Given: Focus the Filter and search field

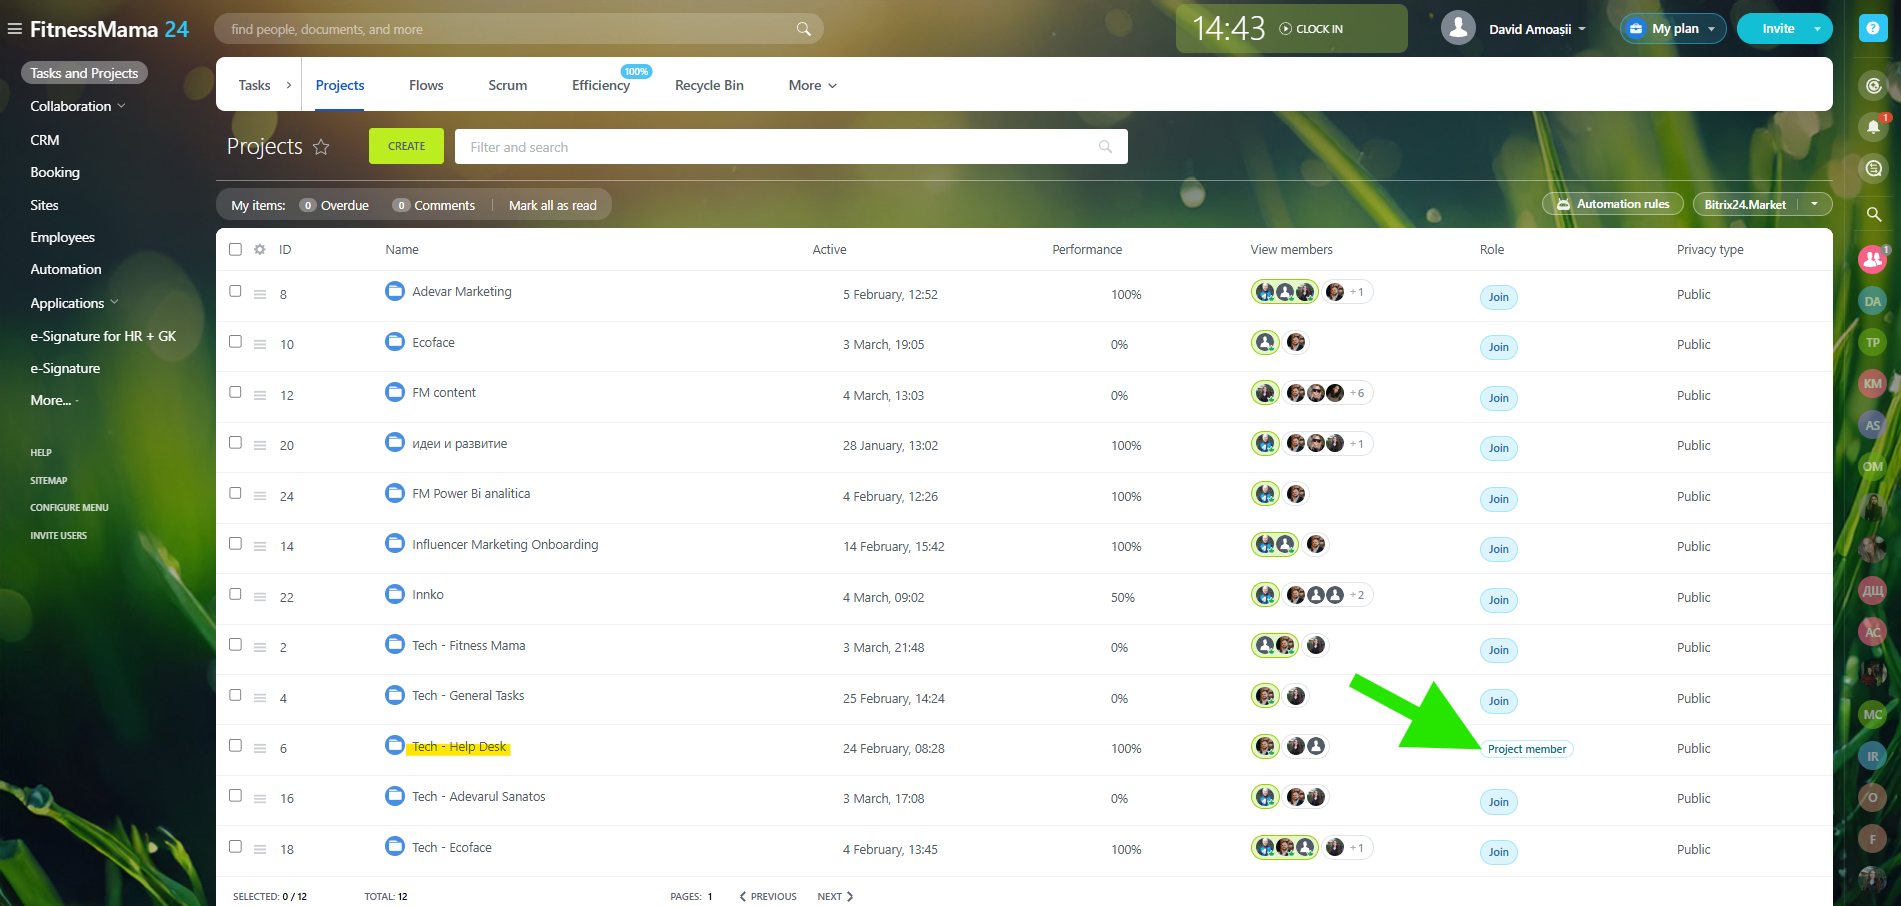Looking at the screenshot, I should 780,147.
